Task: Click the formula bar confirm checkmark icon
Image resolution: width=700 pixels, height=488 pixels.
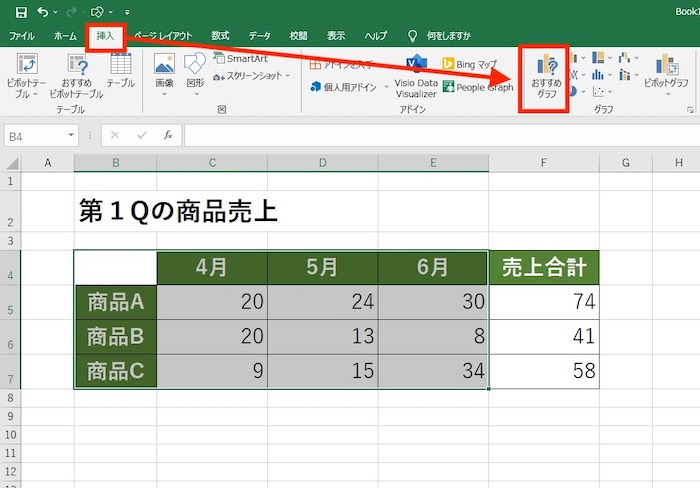Action: click(142, 135)
